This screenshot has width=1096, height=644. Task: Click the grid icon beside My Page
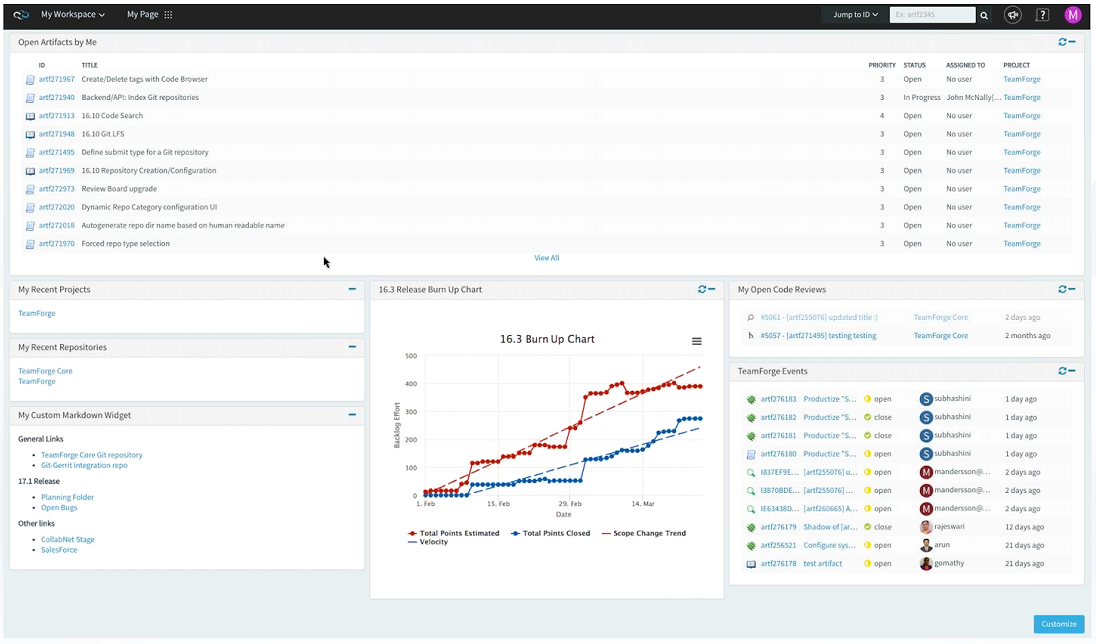[x=168, y=15]
